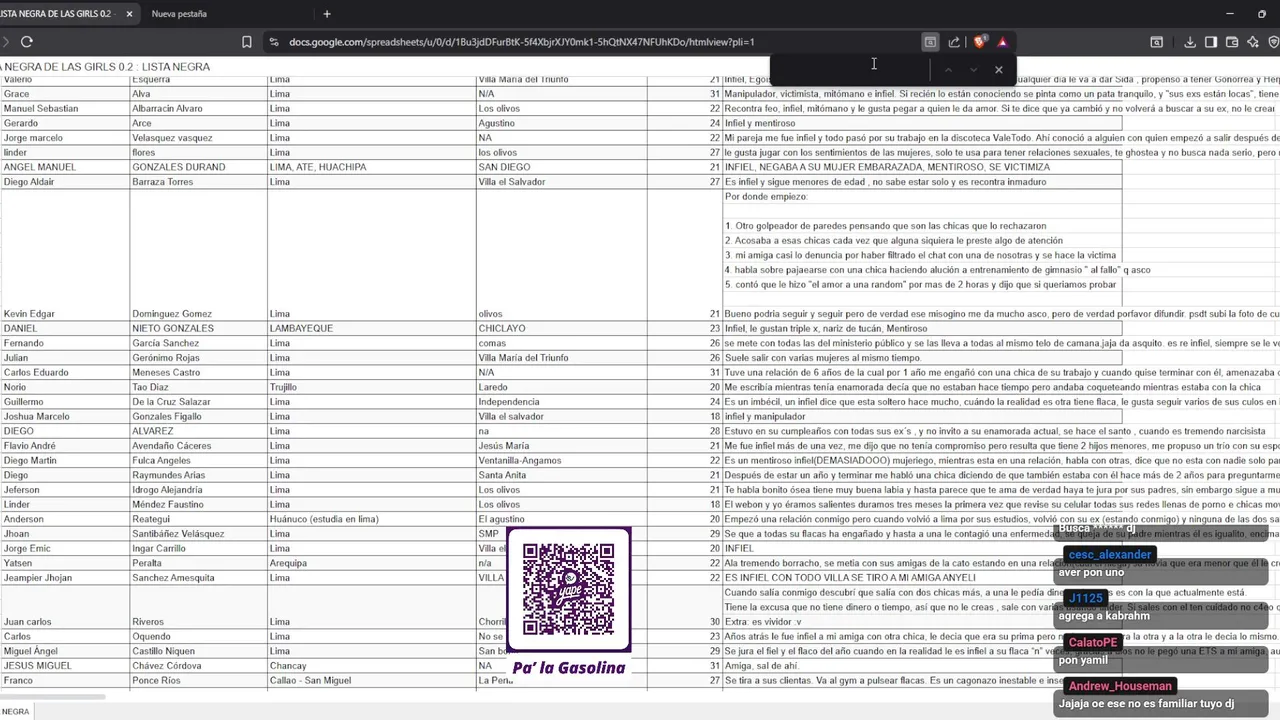Open Brave Rewards triangle icon
1280x720 pixels.
[1002, 42]
